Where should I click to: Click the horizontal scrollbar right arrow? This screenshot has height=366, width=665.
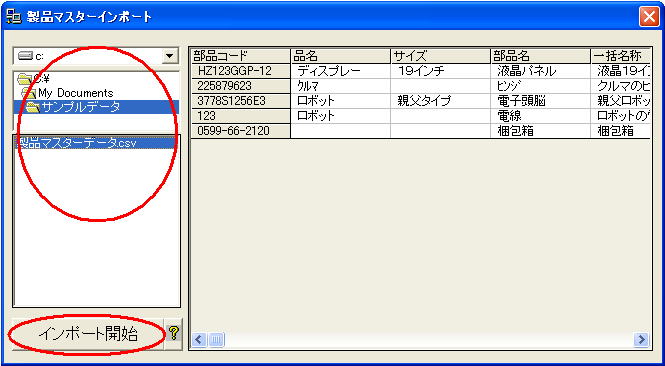click(x=641, y=339)
